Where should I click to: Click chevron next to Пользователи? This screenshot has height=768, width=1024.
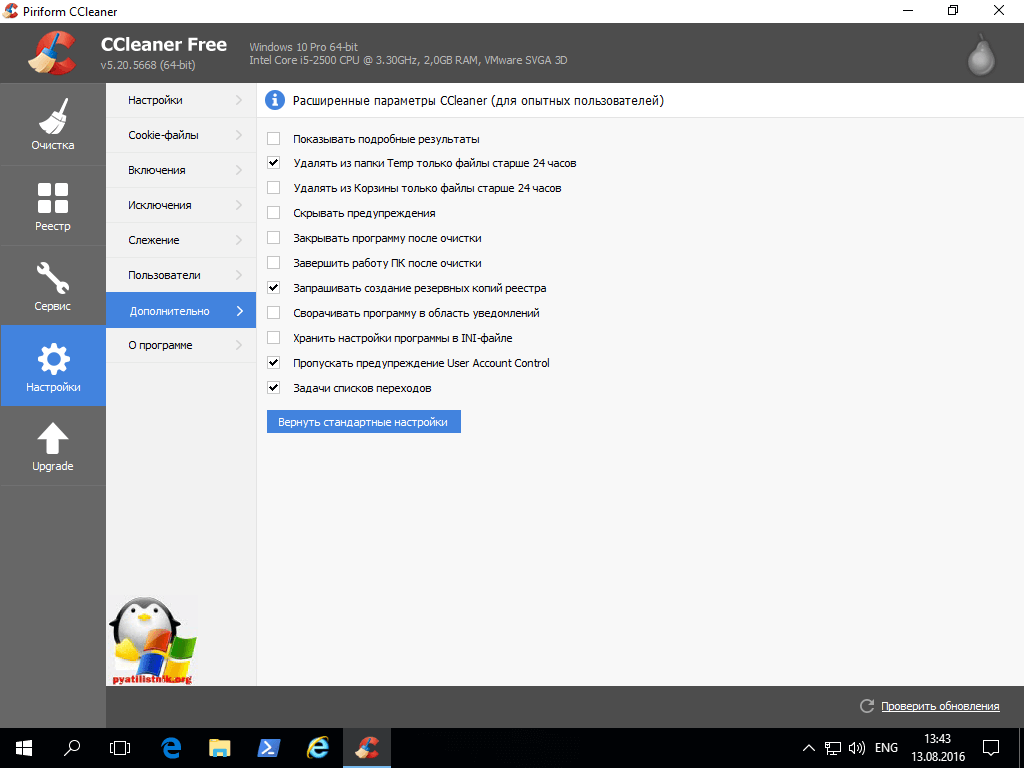point(239,275)
